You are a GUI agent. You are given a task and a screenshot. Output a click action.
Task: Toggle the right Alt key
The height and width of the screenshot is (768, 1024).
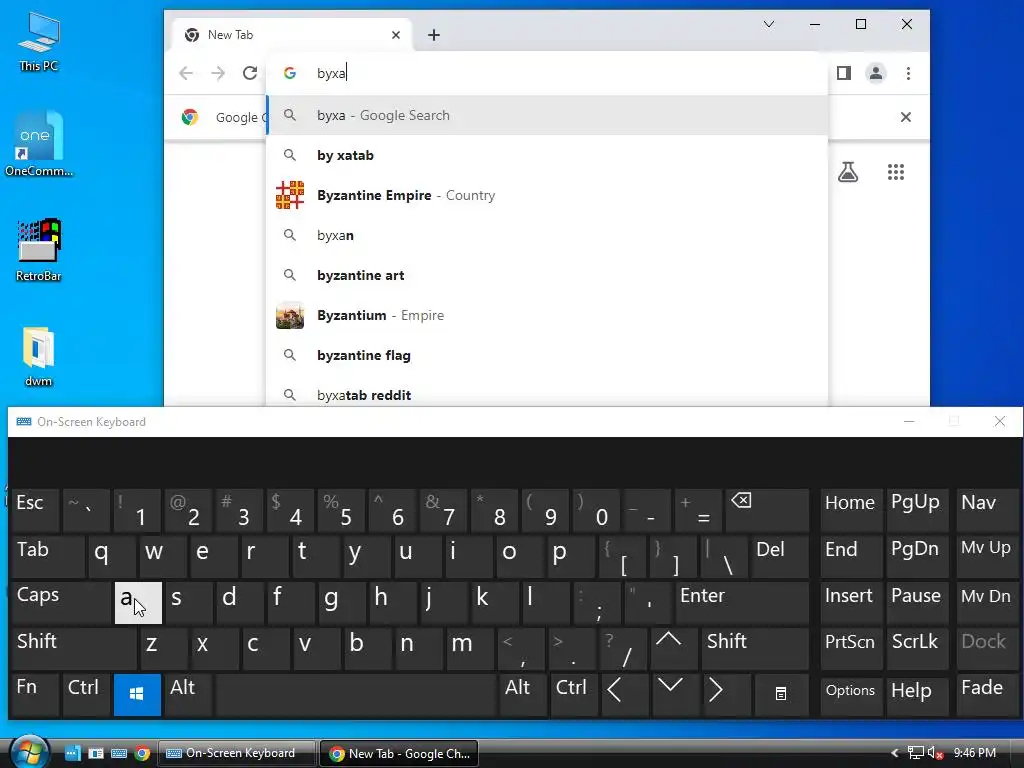(523, 695)
